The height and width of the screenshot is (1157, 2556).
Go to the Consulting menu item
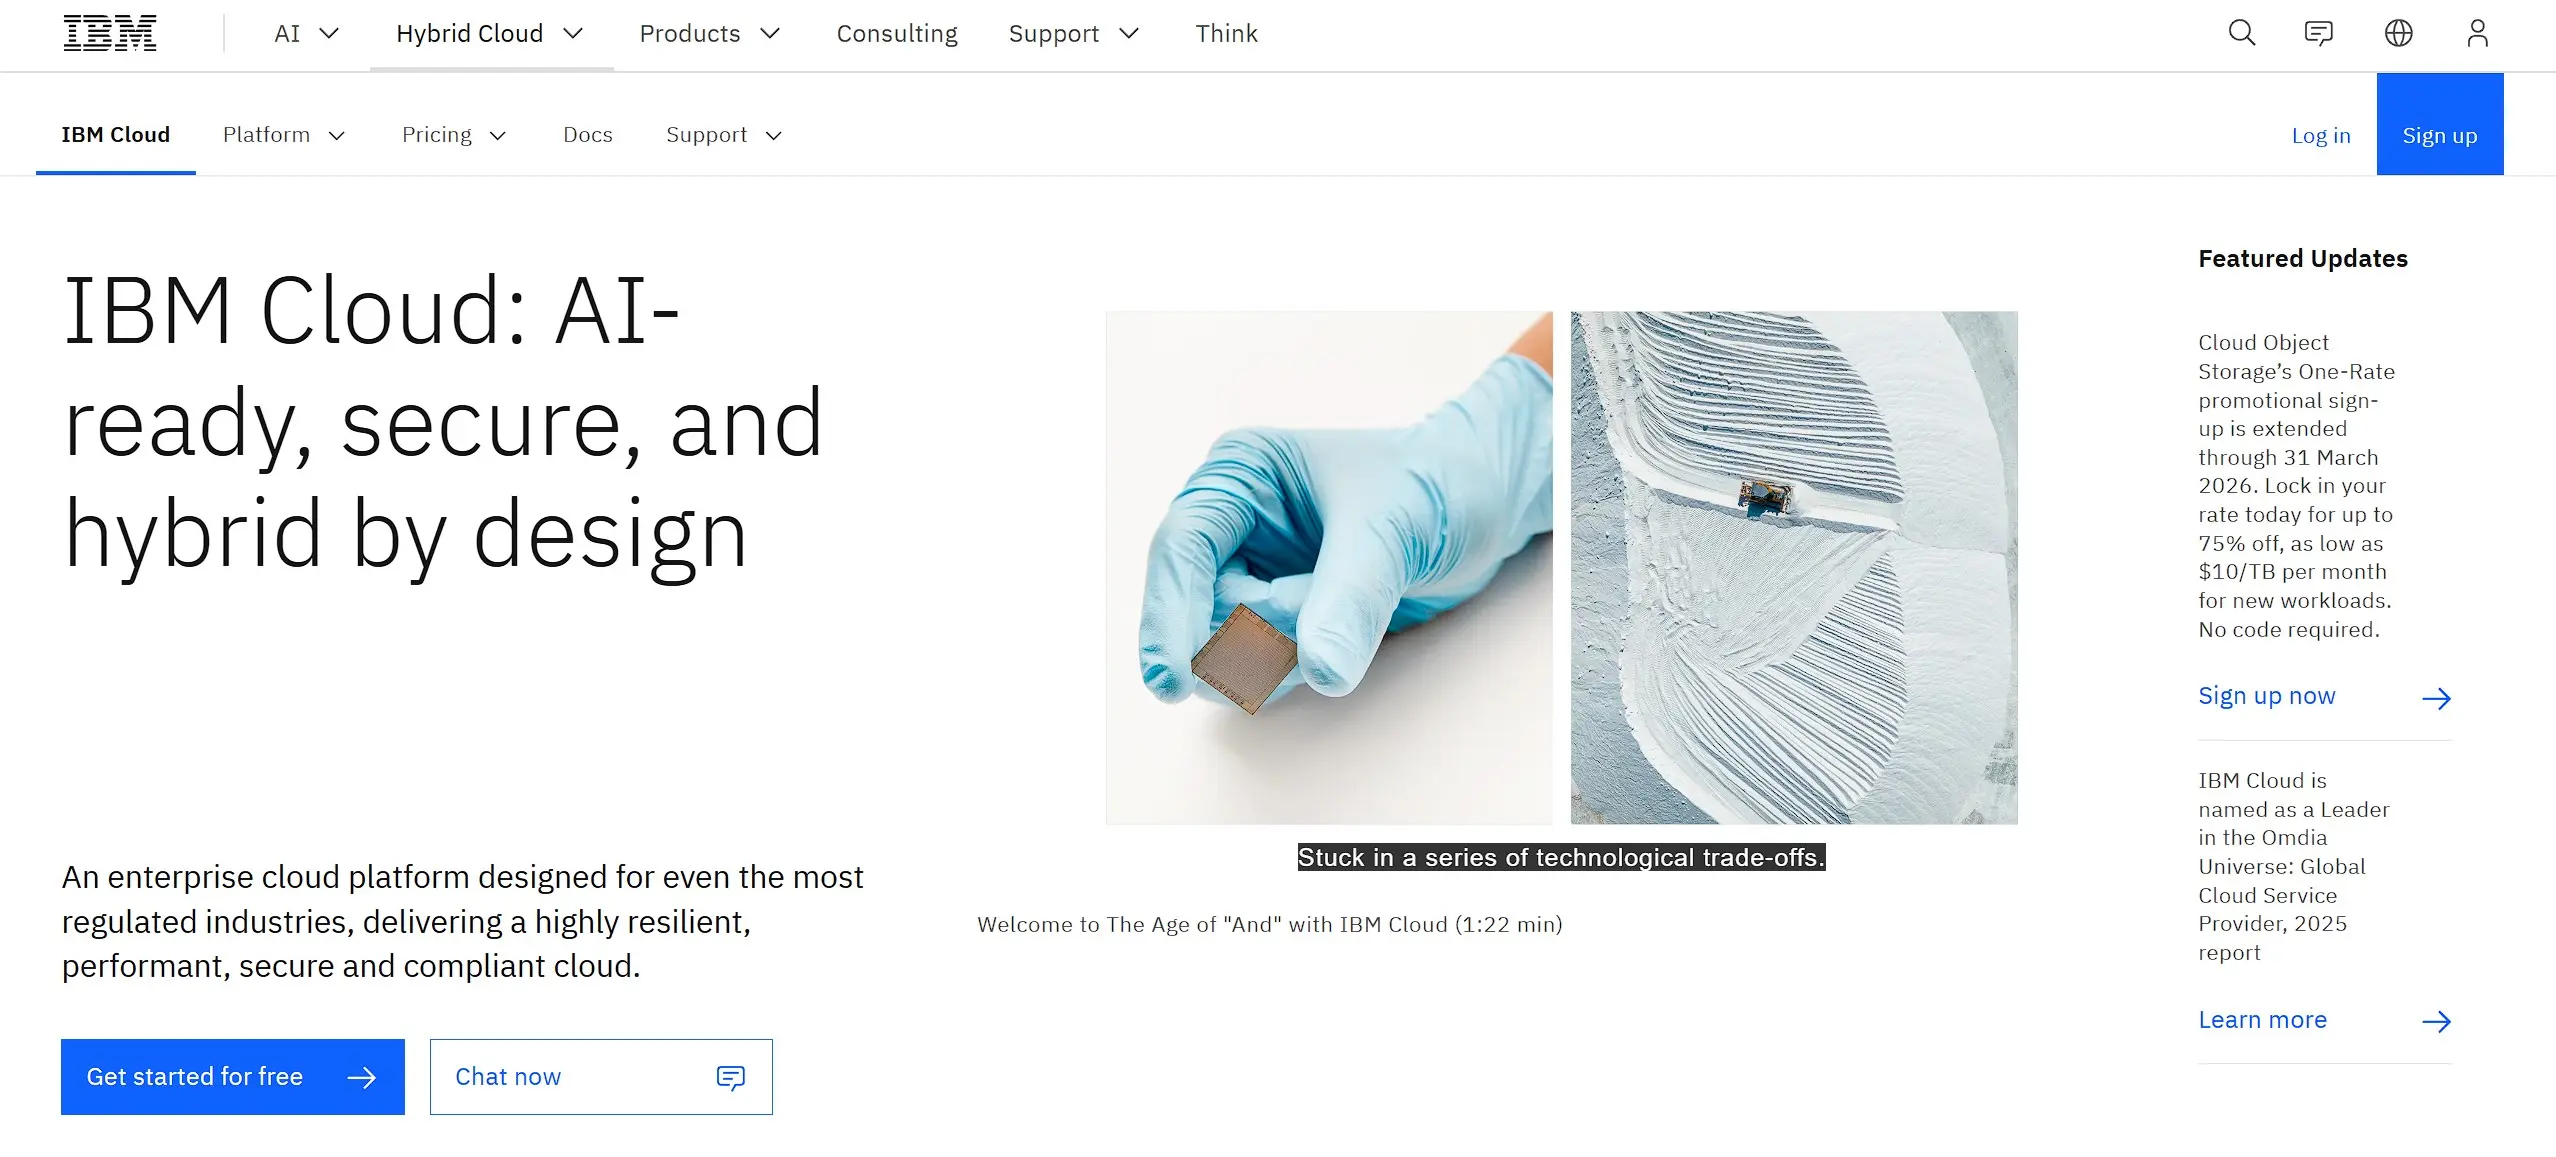(897, 34)
